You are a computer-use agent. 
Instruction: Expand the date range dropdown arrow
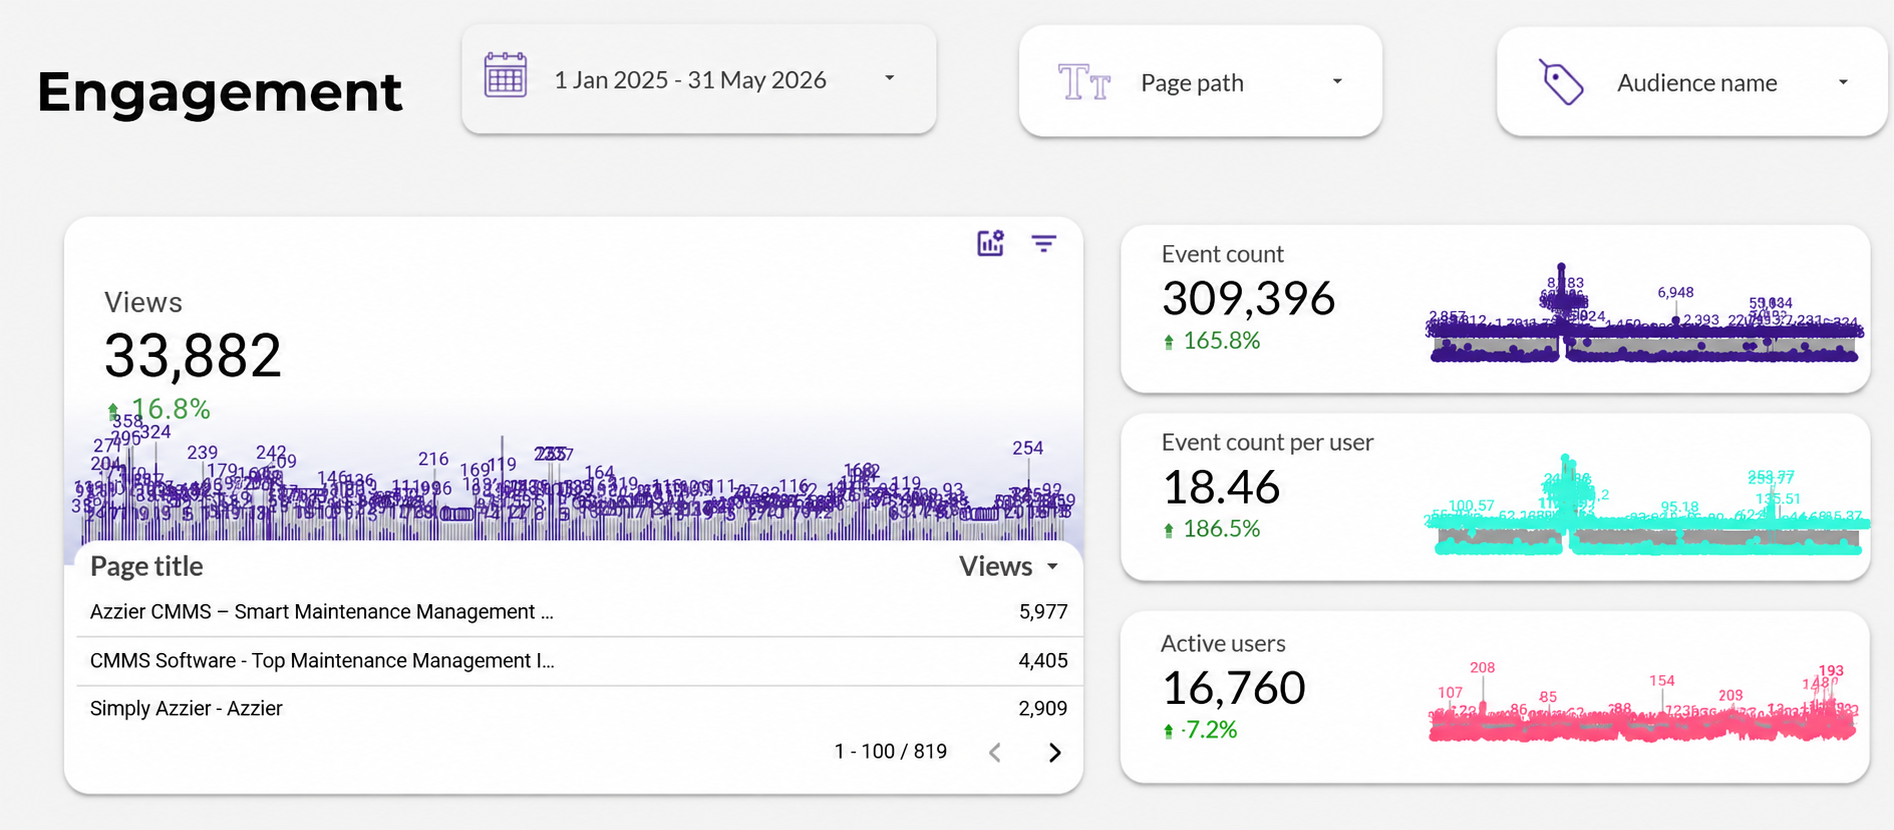coord(889,78)
